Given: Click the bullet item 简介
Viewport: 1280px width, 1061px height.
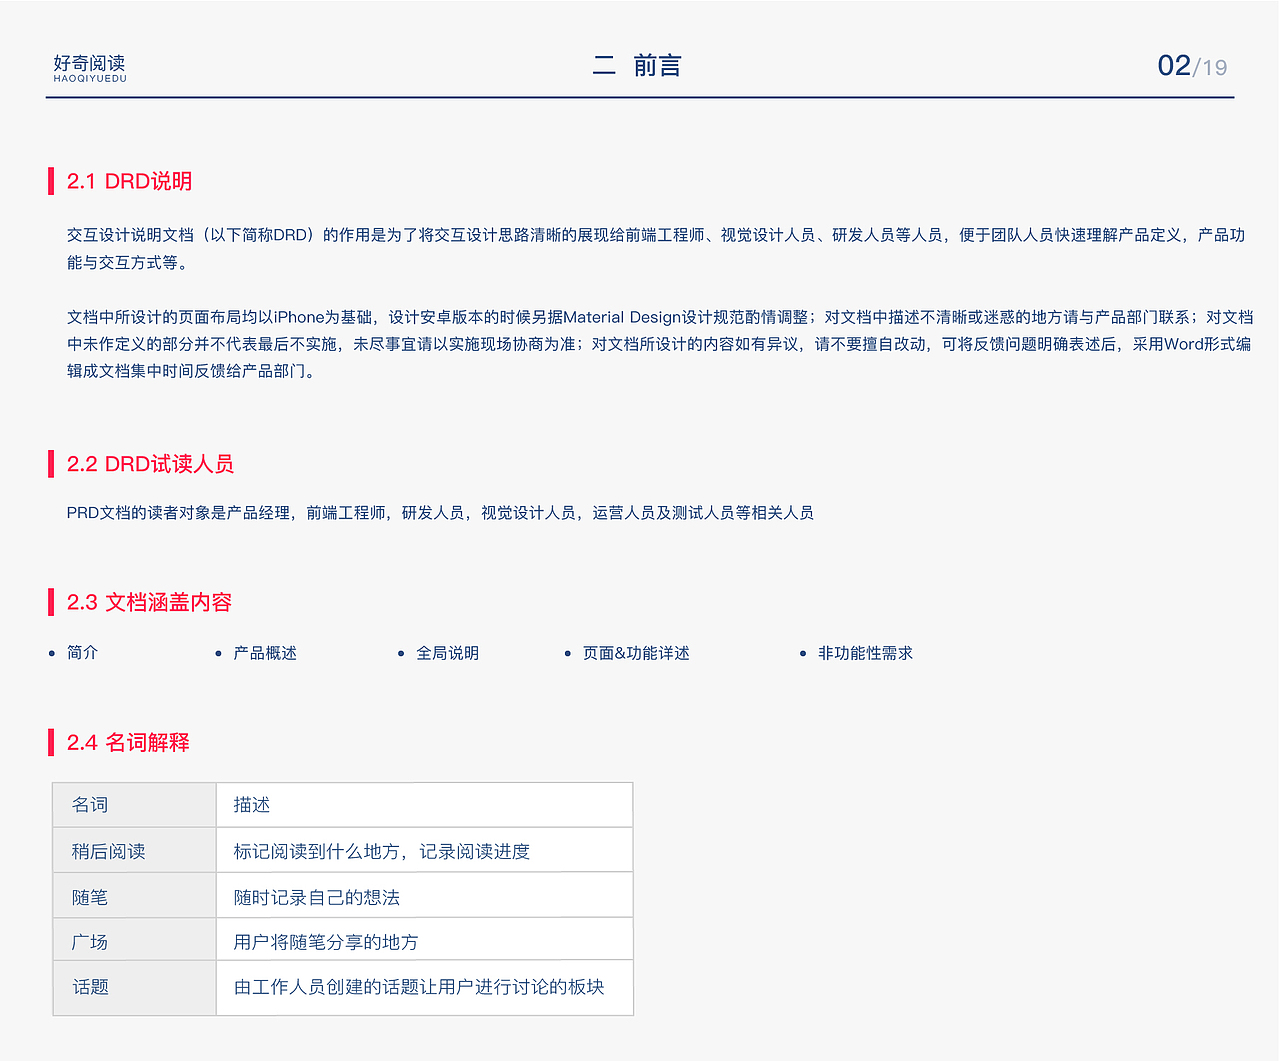Looking at the screenshot, I should coord(82,653).
